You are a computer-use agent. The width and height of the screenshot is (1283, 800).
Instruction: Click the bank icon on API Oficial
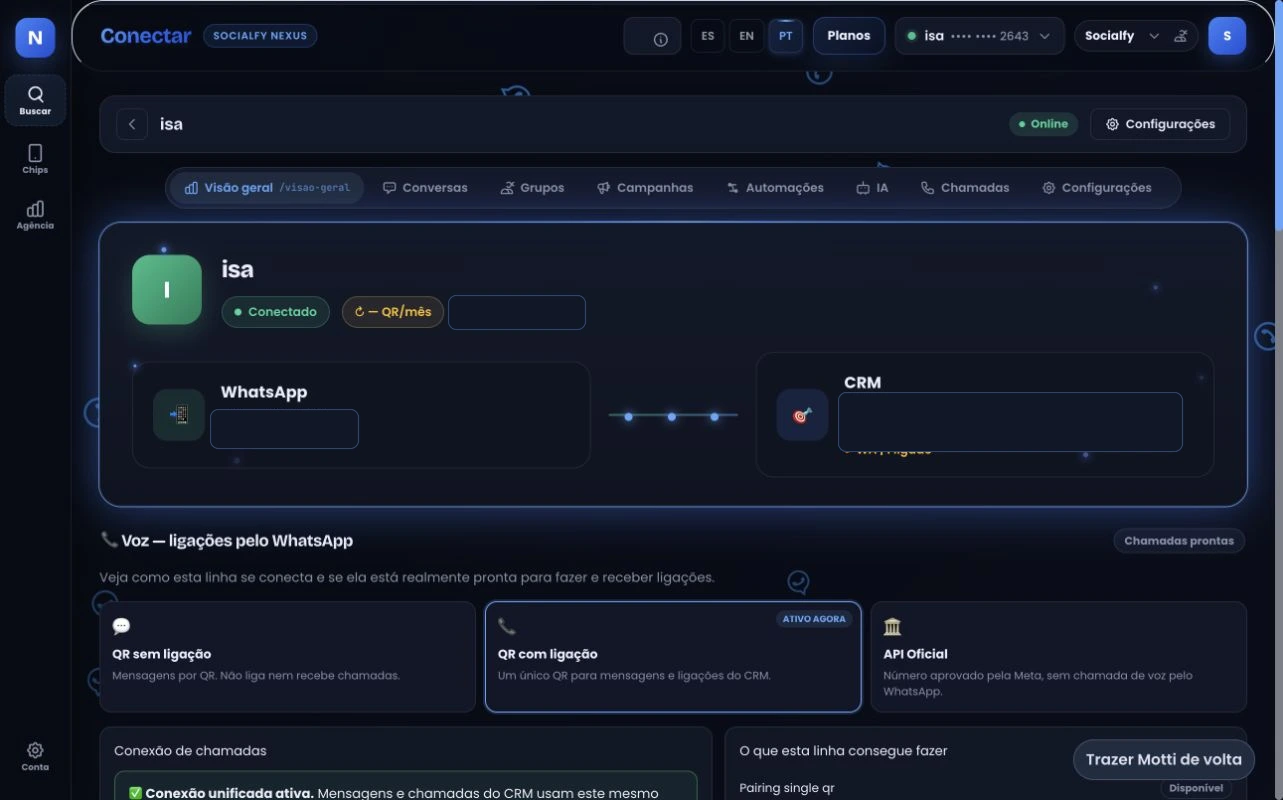coord(892,626)
